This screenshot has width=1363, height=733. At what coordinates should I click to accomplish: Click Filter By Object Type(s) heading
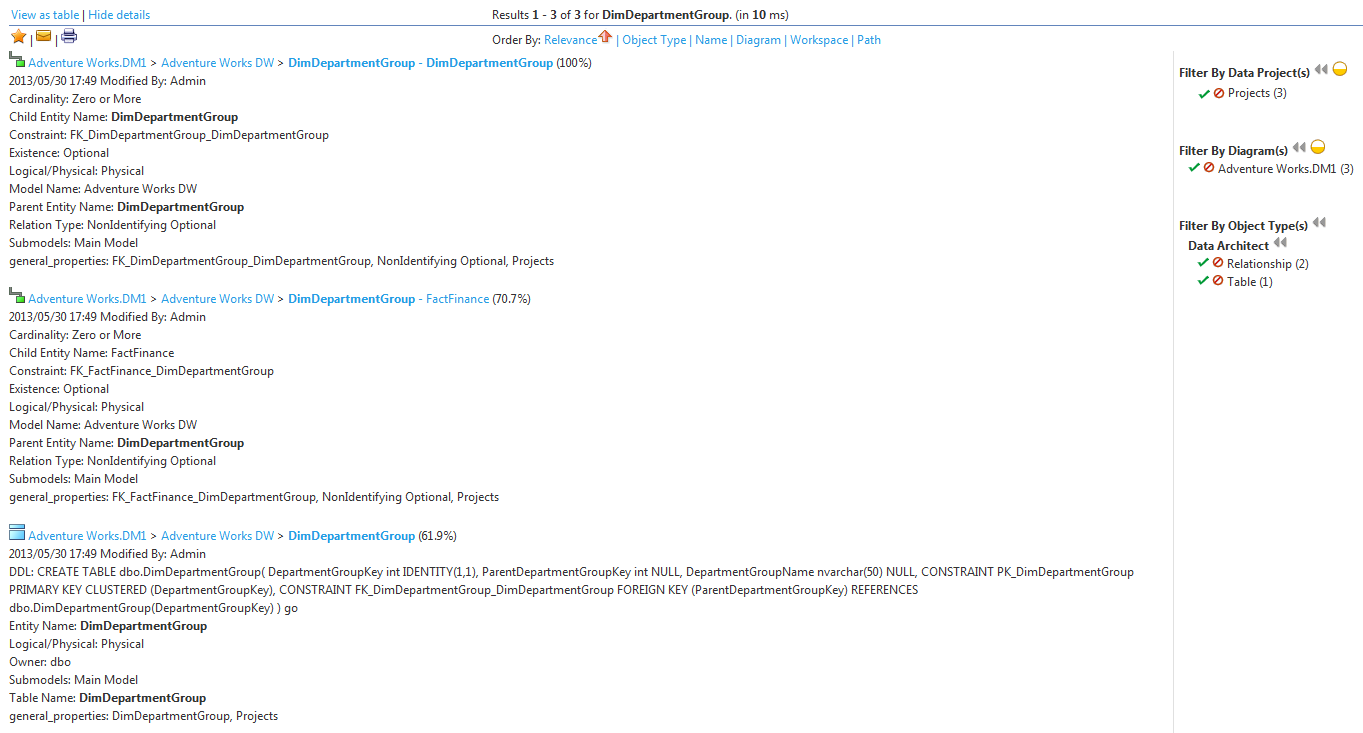[x=1243, y=226]
